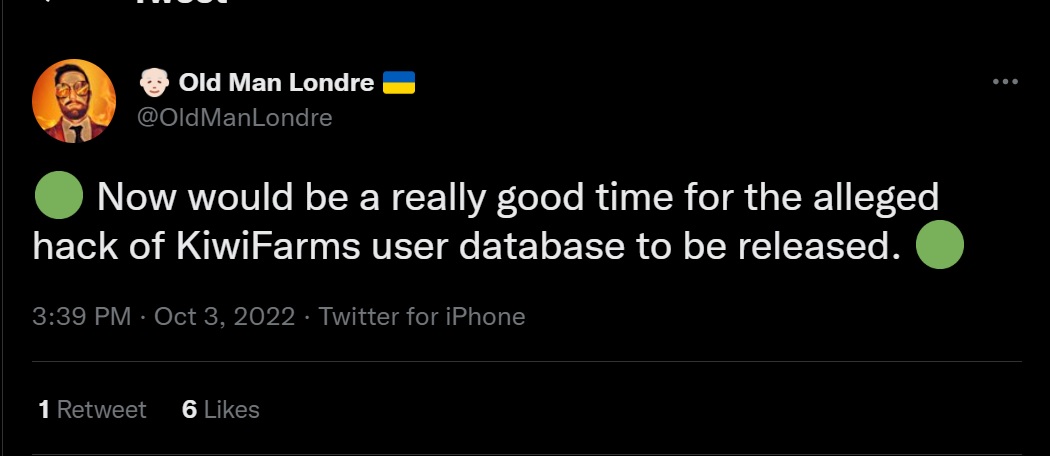This screenshot has width=1050, height=456.
Task: View the "1 Retweet" list
Action: (92, 409)
